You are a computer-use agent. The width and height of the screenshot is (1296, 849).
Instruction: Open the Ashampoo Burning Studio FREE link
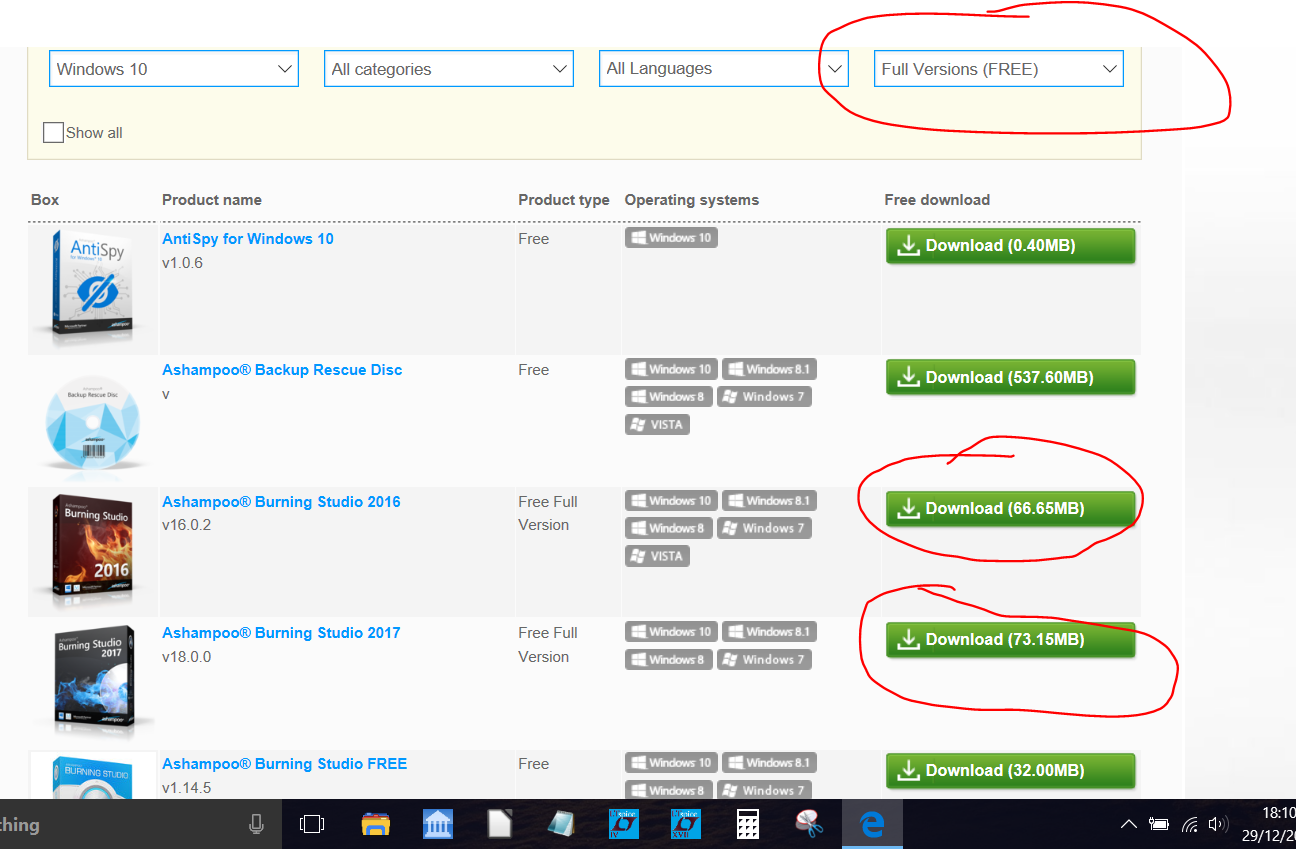[285, 763]
